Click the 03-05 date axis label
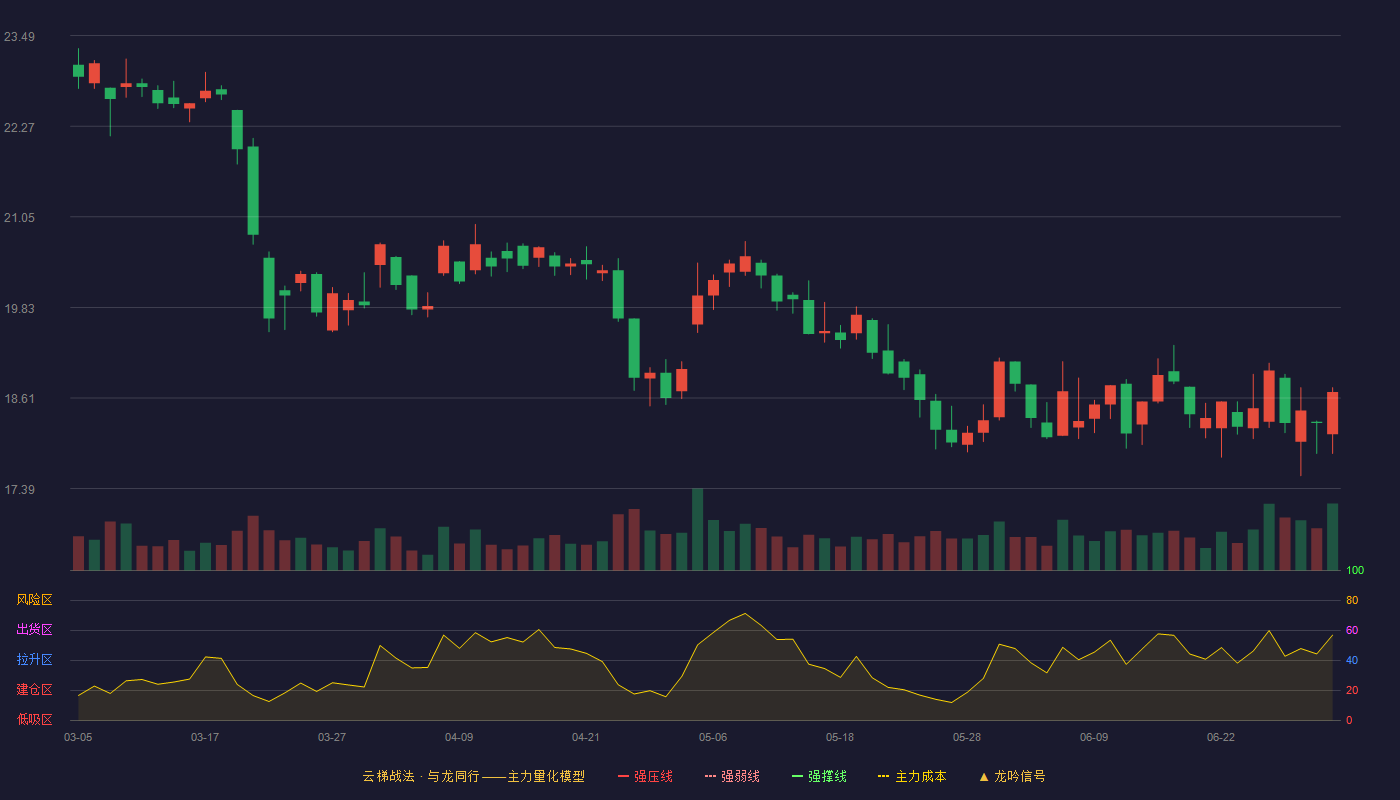Viewport: 1400px width, 800px height. point(78,737)
